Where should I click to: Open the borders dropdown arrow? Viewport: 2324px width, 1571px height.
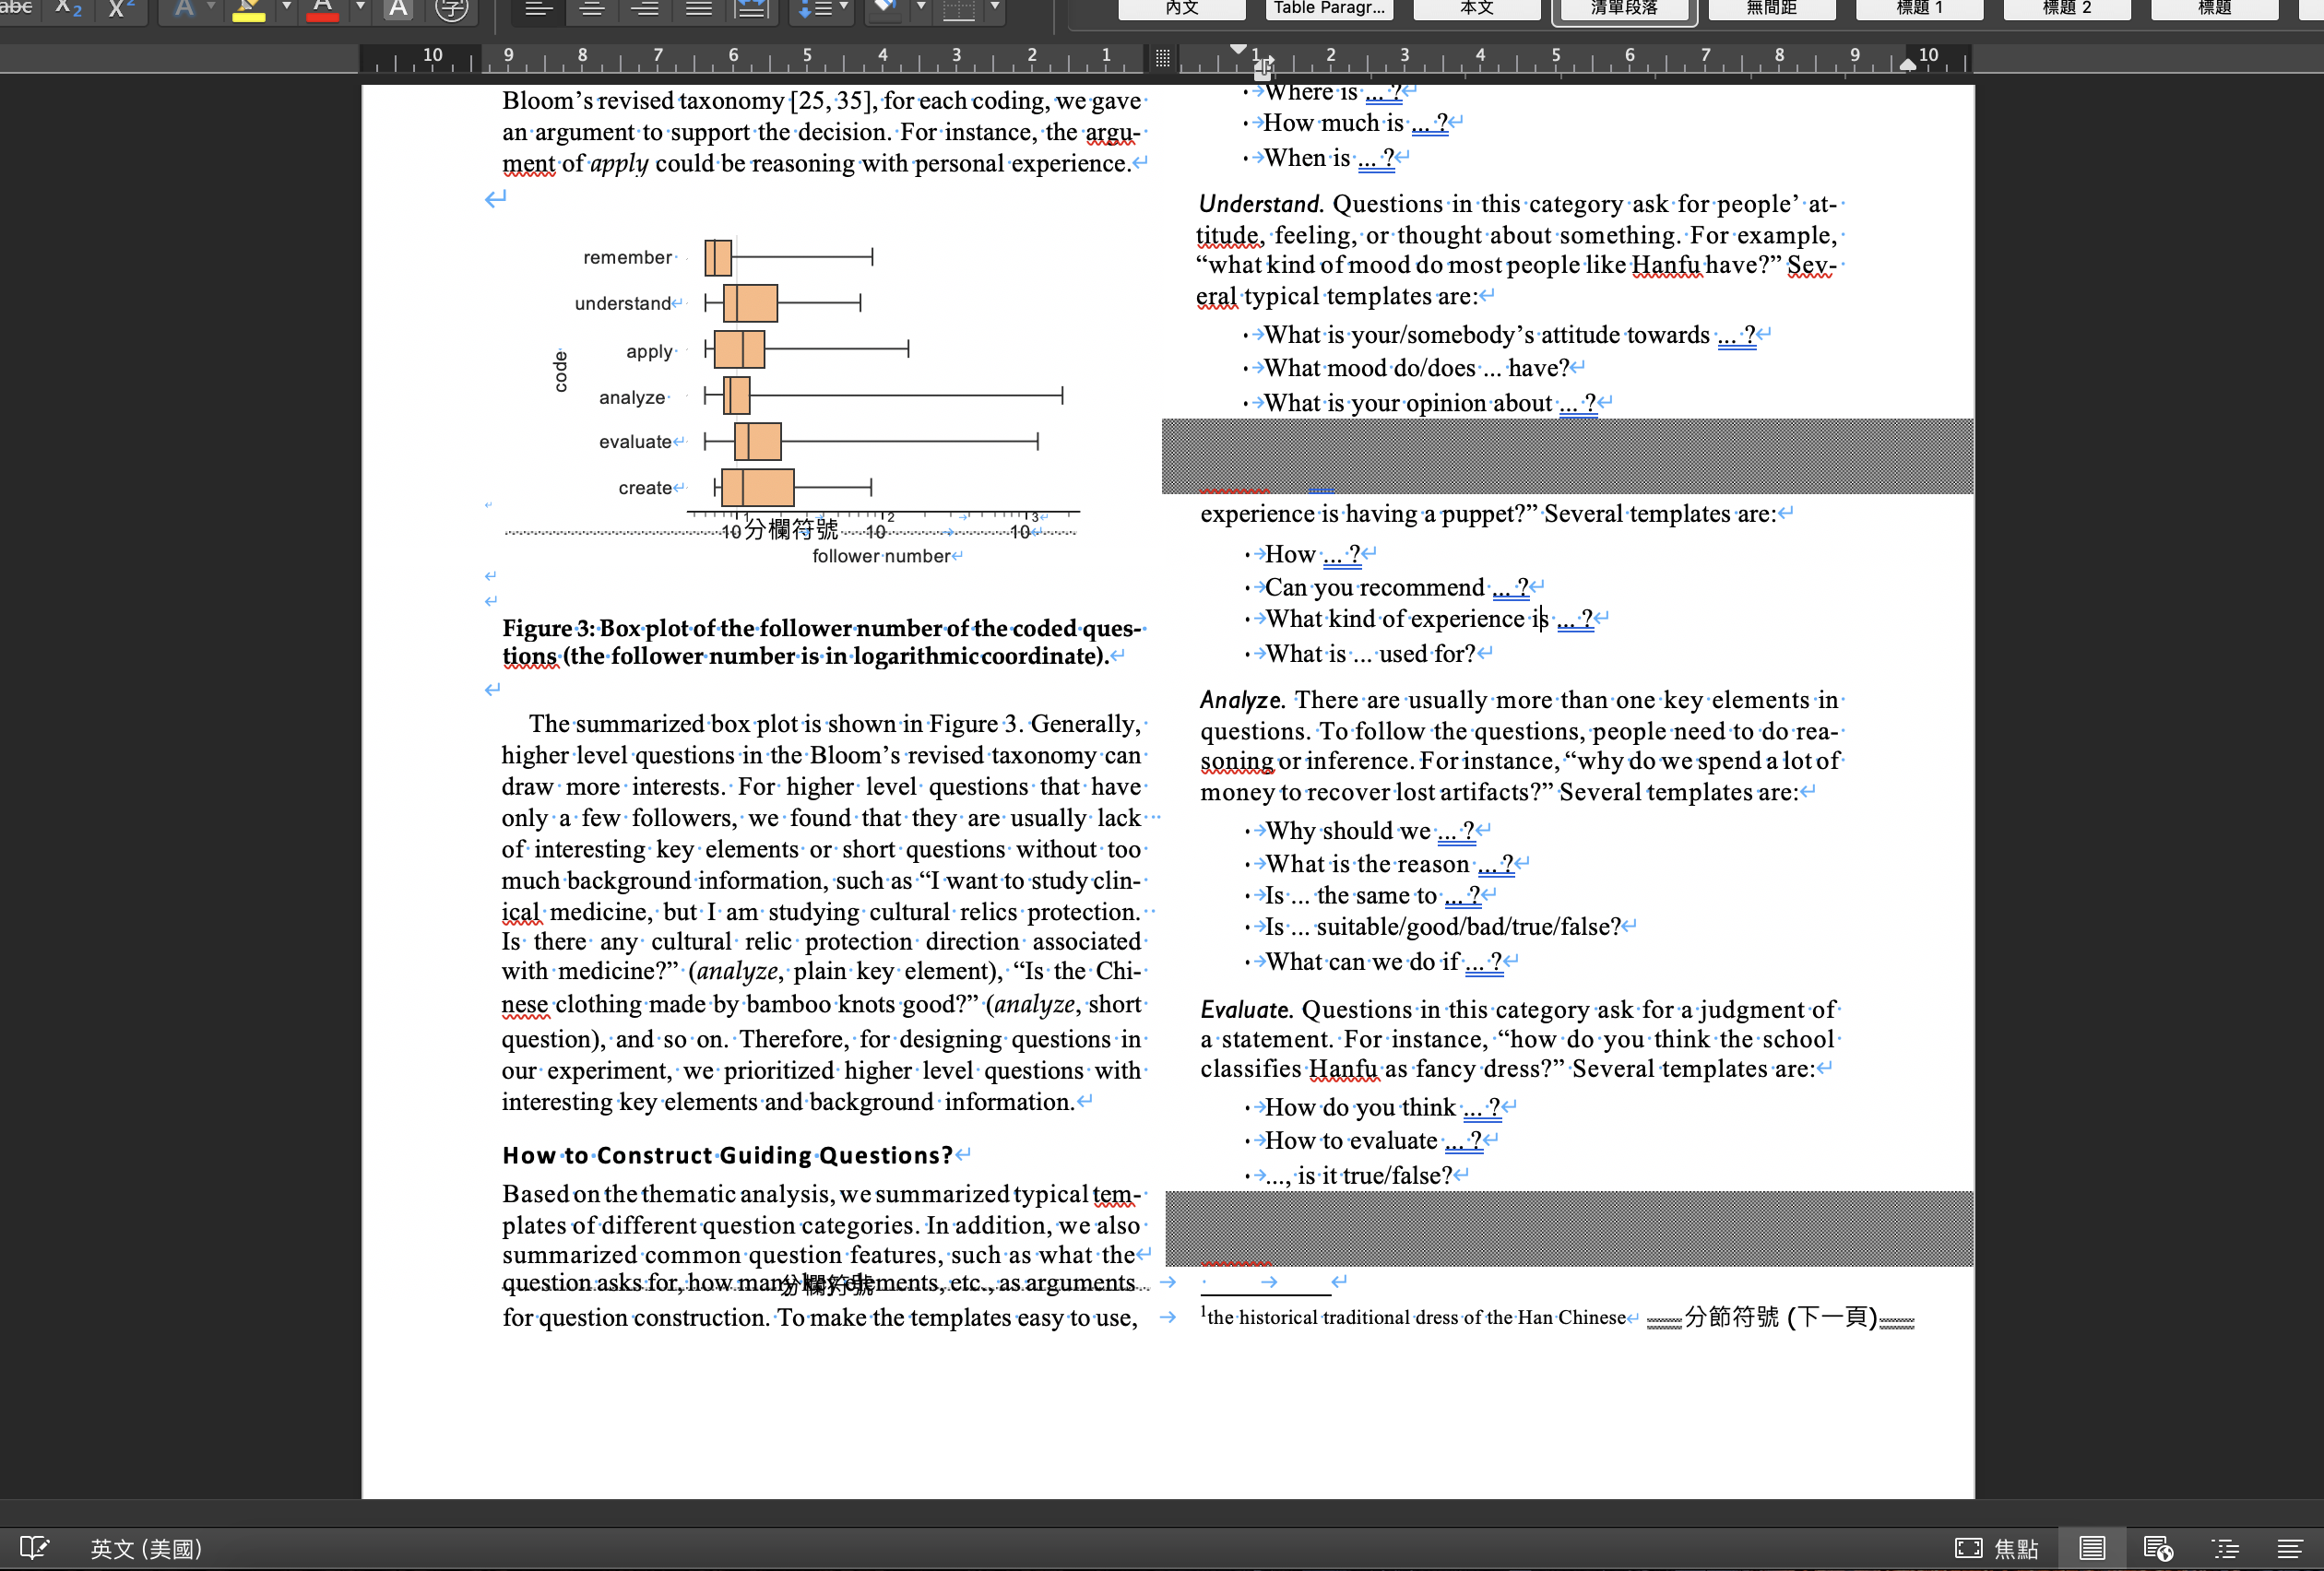(x=995, y=8)
